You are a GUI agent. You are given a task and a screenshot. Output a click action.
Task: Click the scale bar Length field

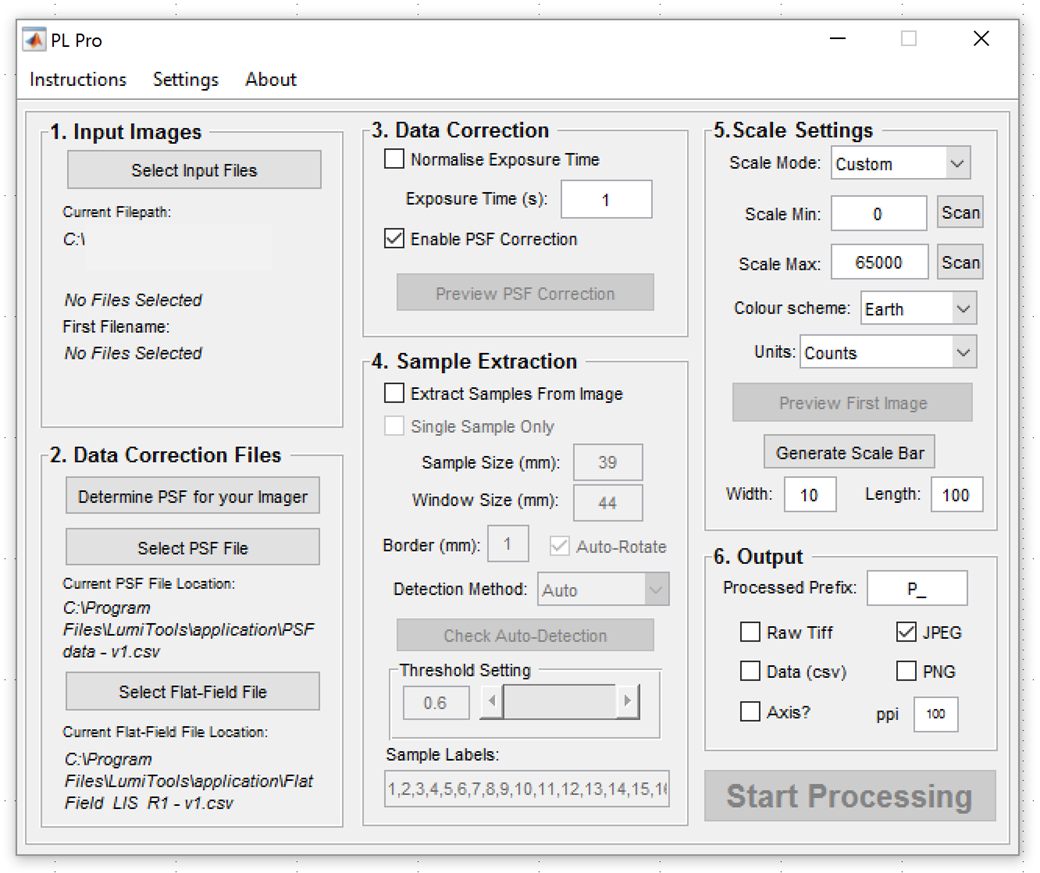pyautogui.click(x=957, y=494)
